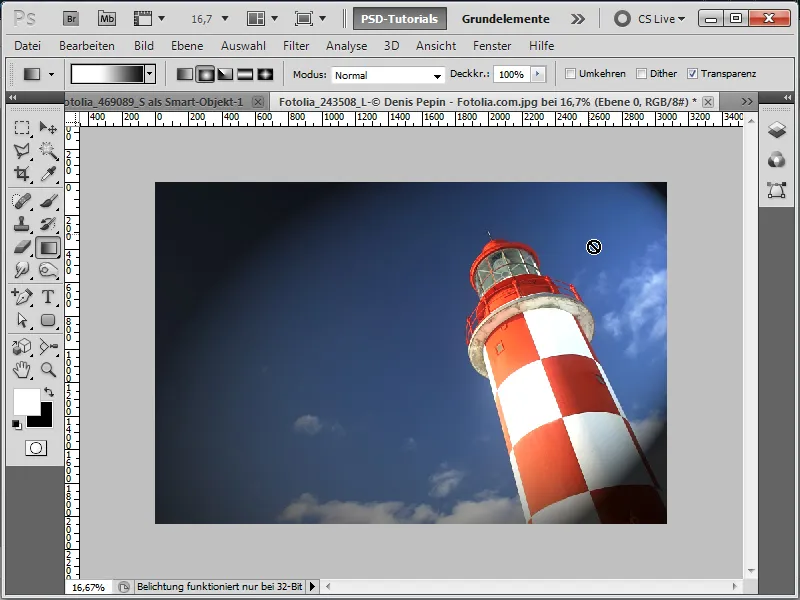This screenshot has width=800, height=600.
Task: Choose linear gradient style
Action: point(185,74)
